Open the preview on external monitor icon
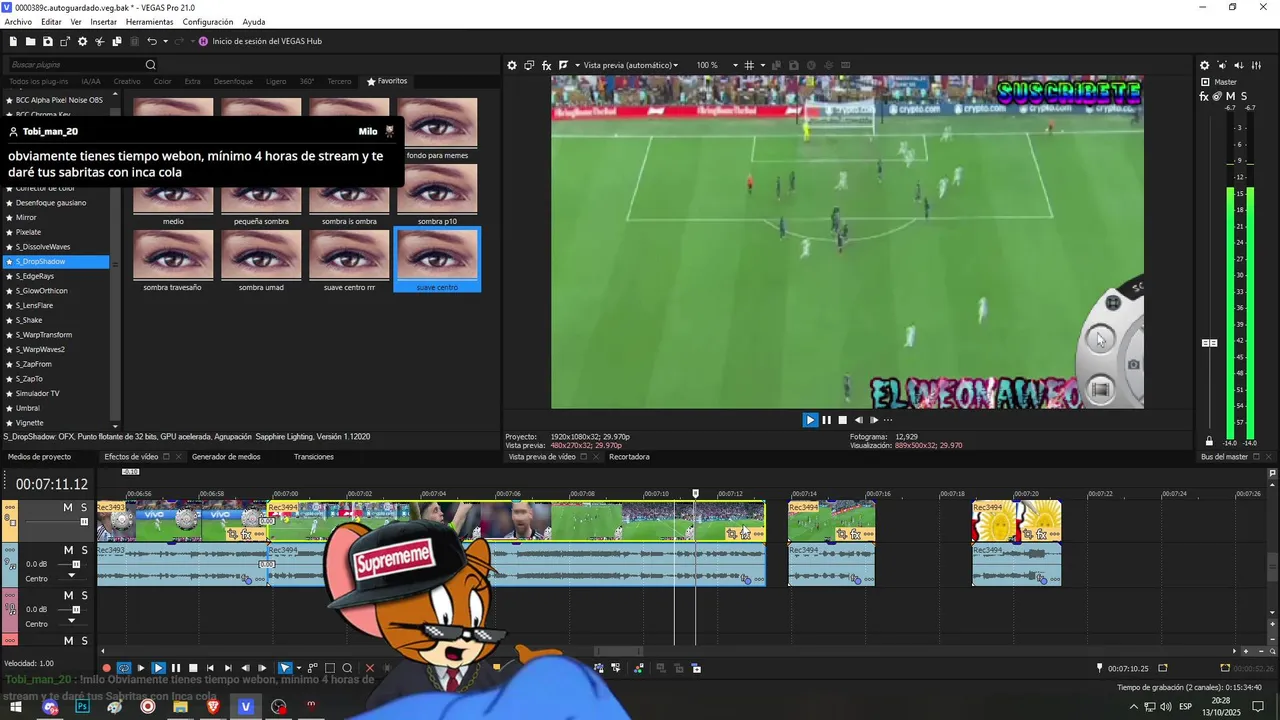The width and height of the screenshot is (1280, 720). (529, 65)
